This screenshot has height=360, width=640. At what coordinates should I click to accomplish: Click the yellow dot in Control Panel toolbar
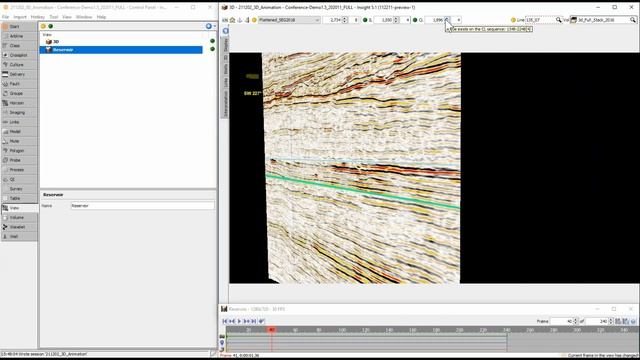click(43, 26)
